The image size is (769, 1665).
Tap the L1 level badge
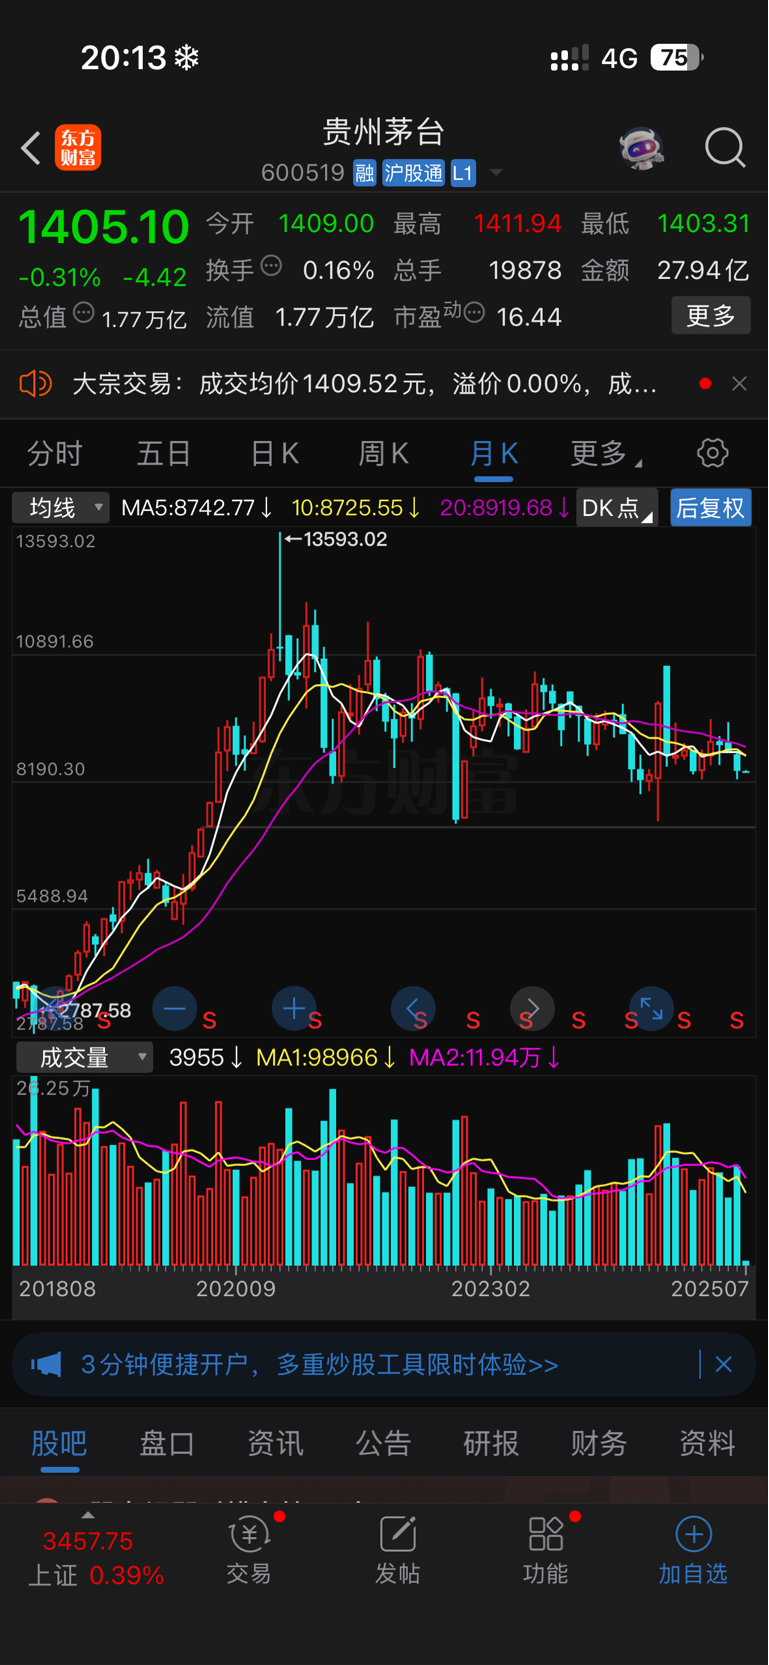click(462, 173)
